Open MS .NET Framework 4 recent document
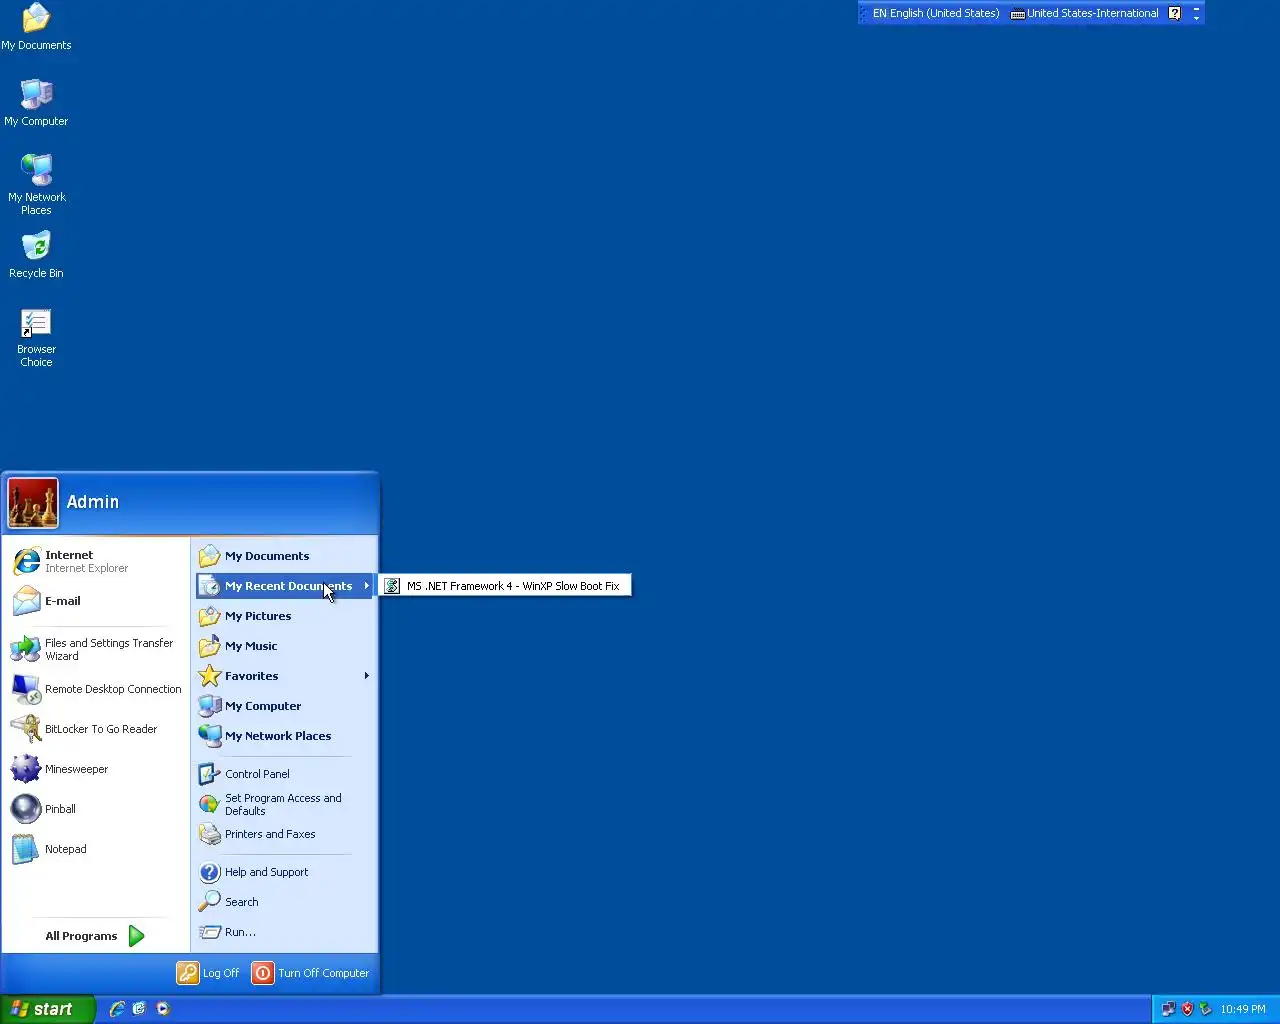Image resolution: width=1280 pixels, height=1024 pixels. 504,586
